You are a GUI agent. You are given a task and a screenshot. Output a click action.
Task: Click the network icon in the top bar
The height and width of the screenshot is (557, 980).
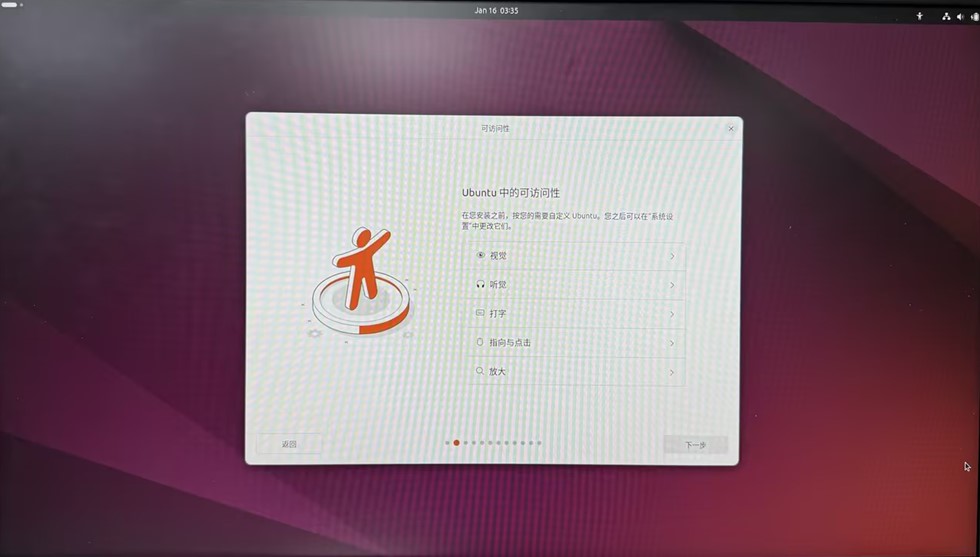[x=946, y=17]
